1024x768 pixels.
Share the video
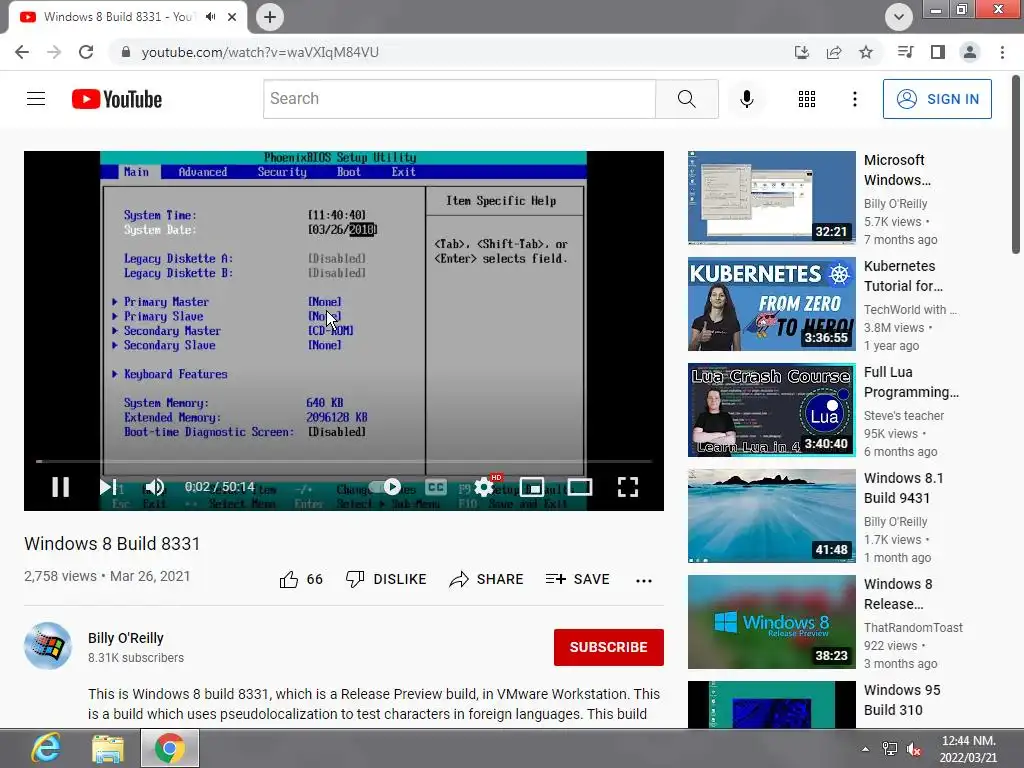pos(487,579)
